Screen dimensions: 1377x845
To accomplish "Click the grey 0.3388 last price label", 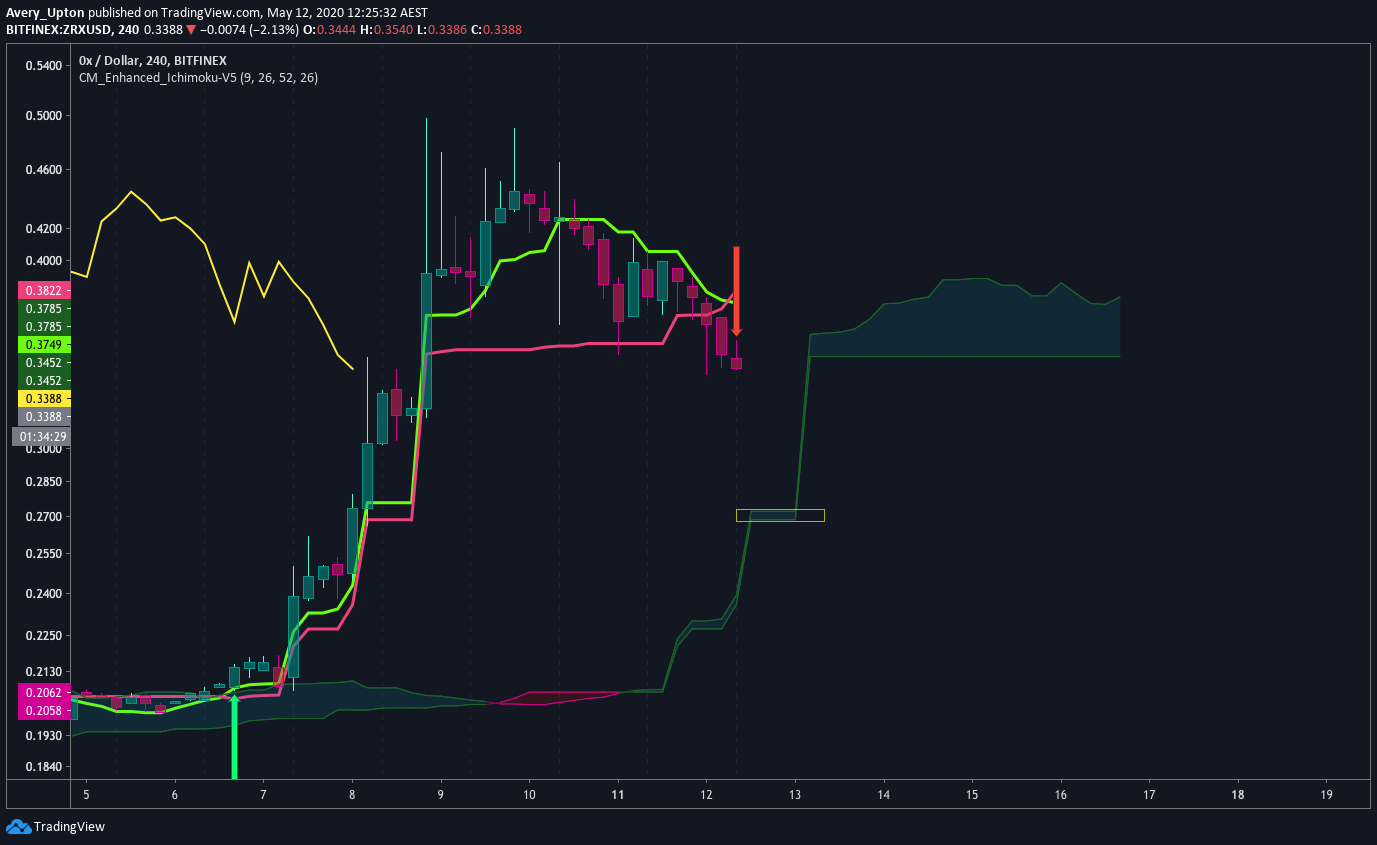I will 43,416.
